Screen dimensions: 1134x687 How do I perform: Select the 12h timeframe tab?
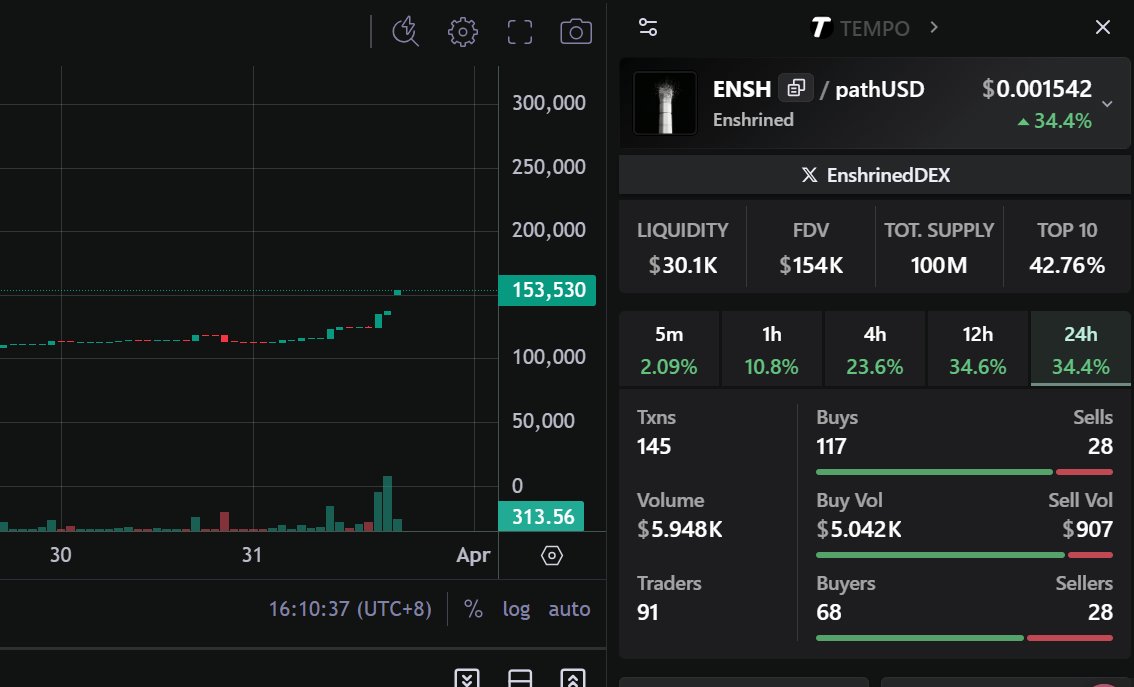point(977,349)
